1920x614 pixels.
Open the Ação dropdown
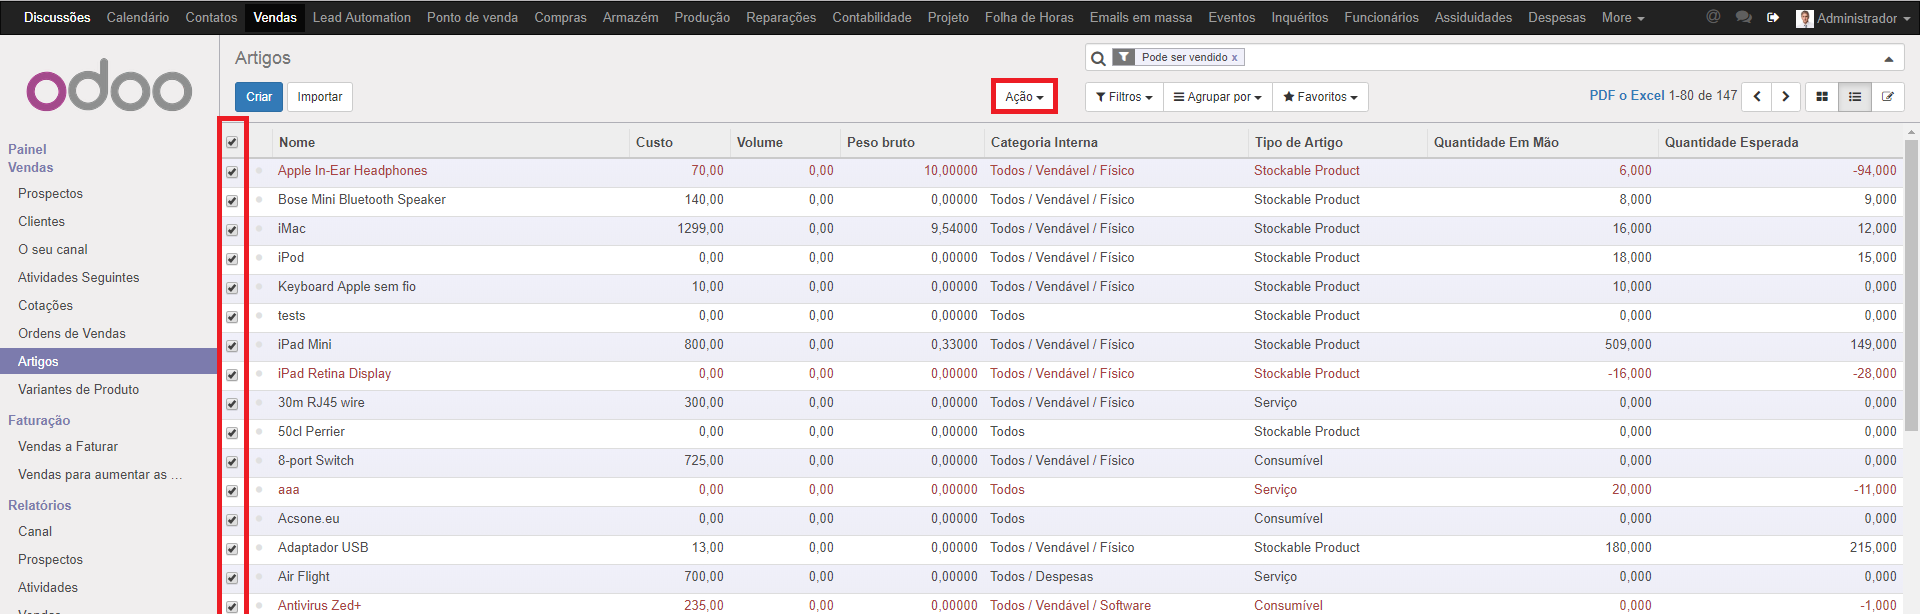[1024, 97]
